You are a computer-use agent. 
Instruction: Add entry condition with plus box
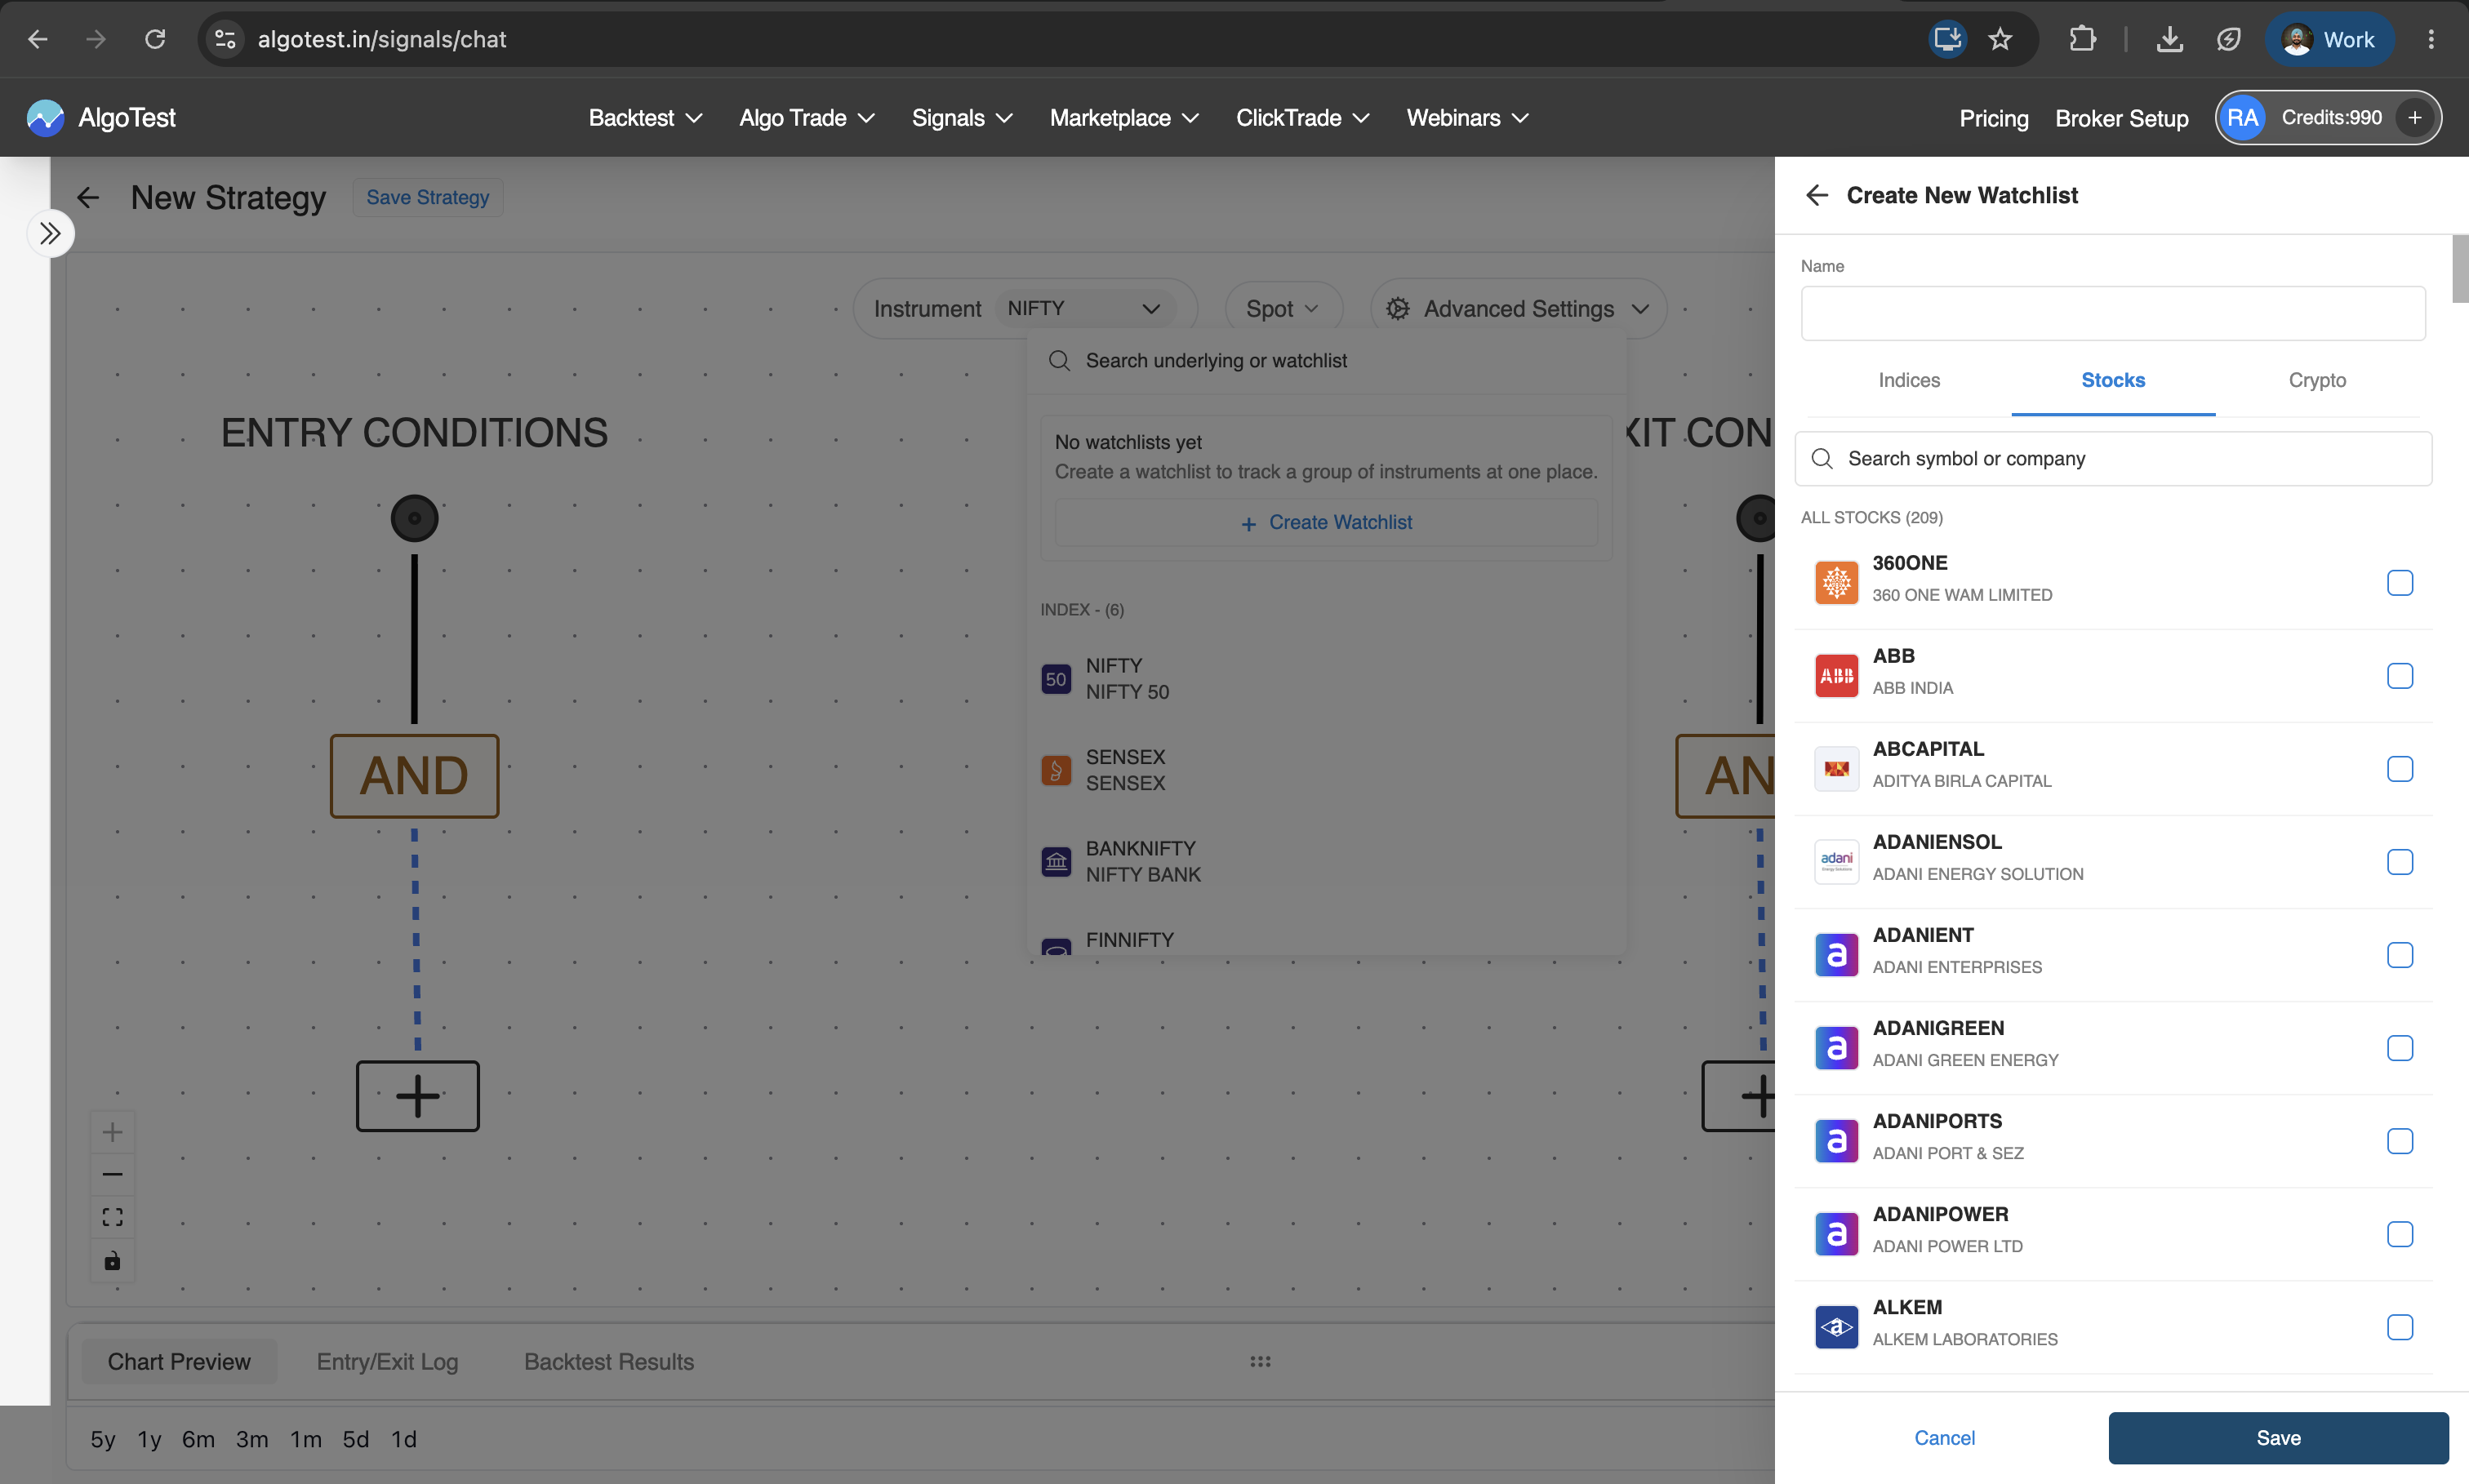click(418, 1096)
